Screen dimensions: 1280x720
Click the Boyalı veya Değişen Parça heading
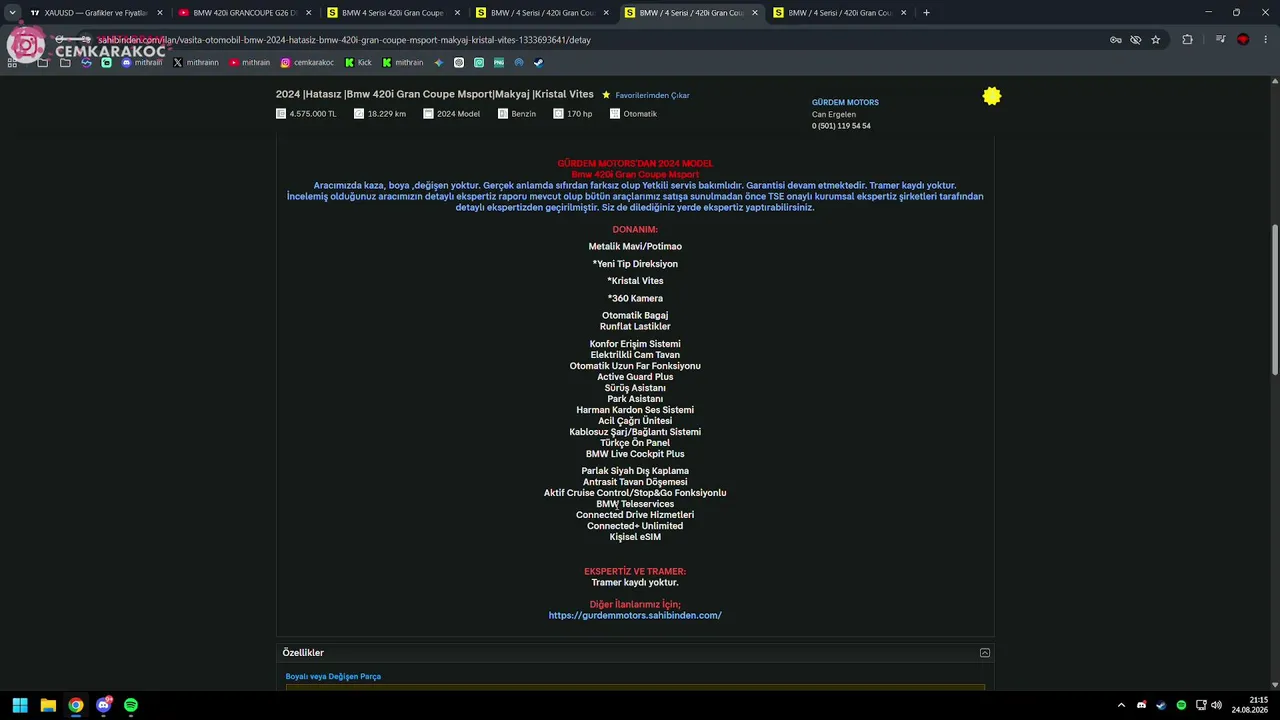pyautogui.click(x=333, y=677)
